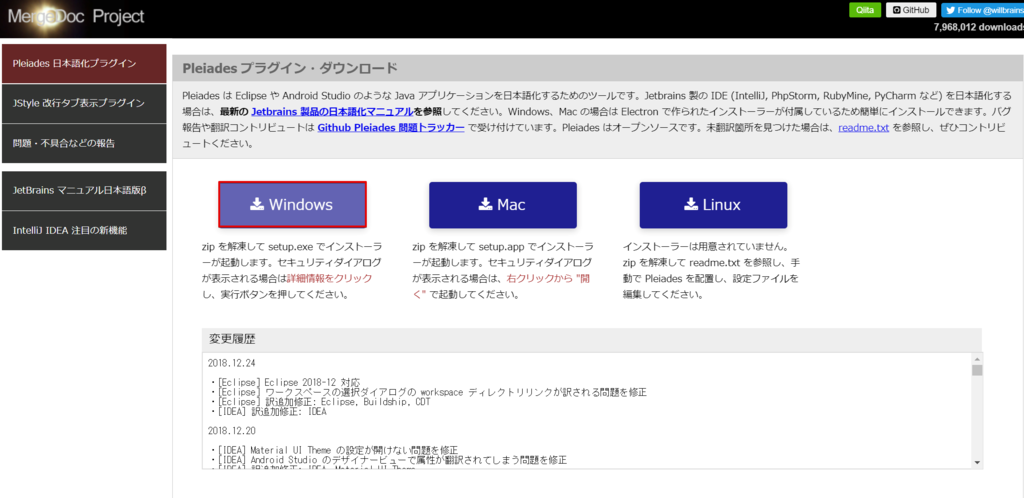1024x498 pixels.
Task: Click the Linux download button
Action: pyautogui.click(x=713, y=204)
